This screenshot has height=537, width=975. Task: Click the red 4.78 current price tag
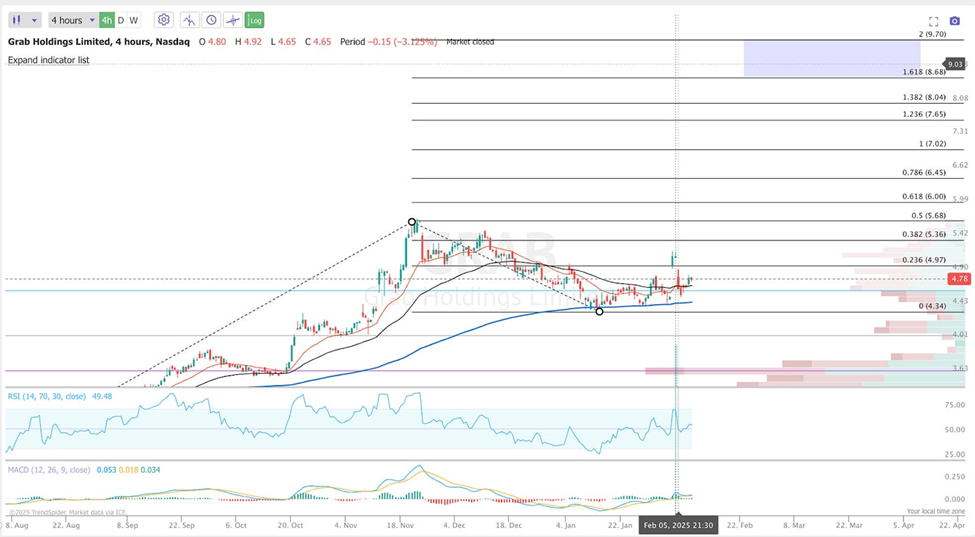pyautogui.click(x=959, y=279)
